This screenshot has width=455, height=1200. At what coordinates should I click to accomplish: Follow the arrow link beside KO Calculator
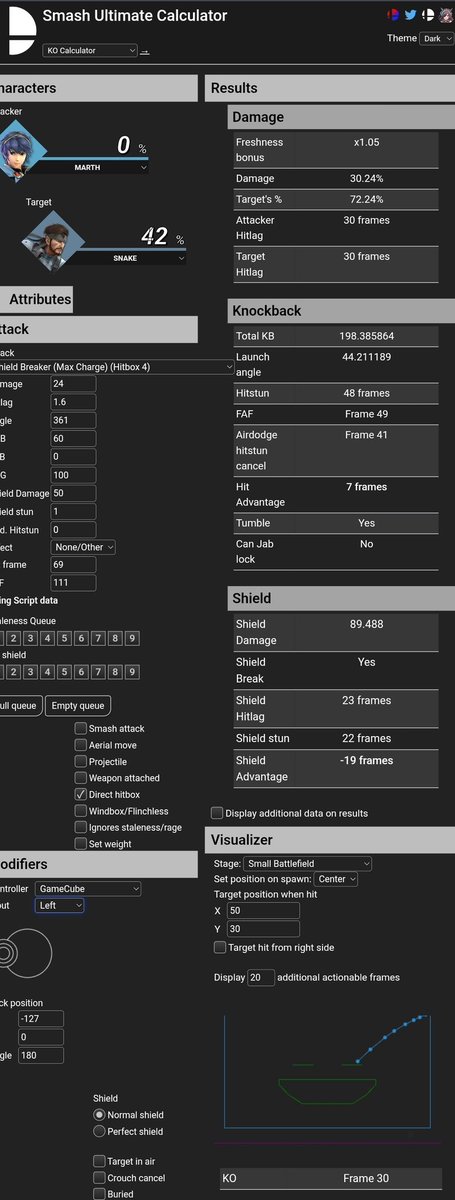[x=145, y=51]
